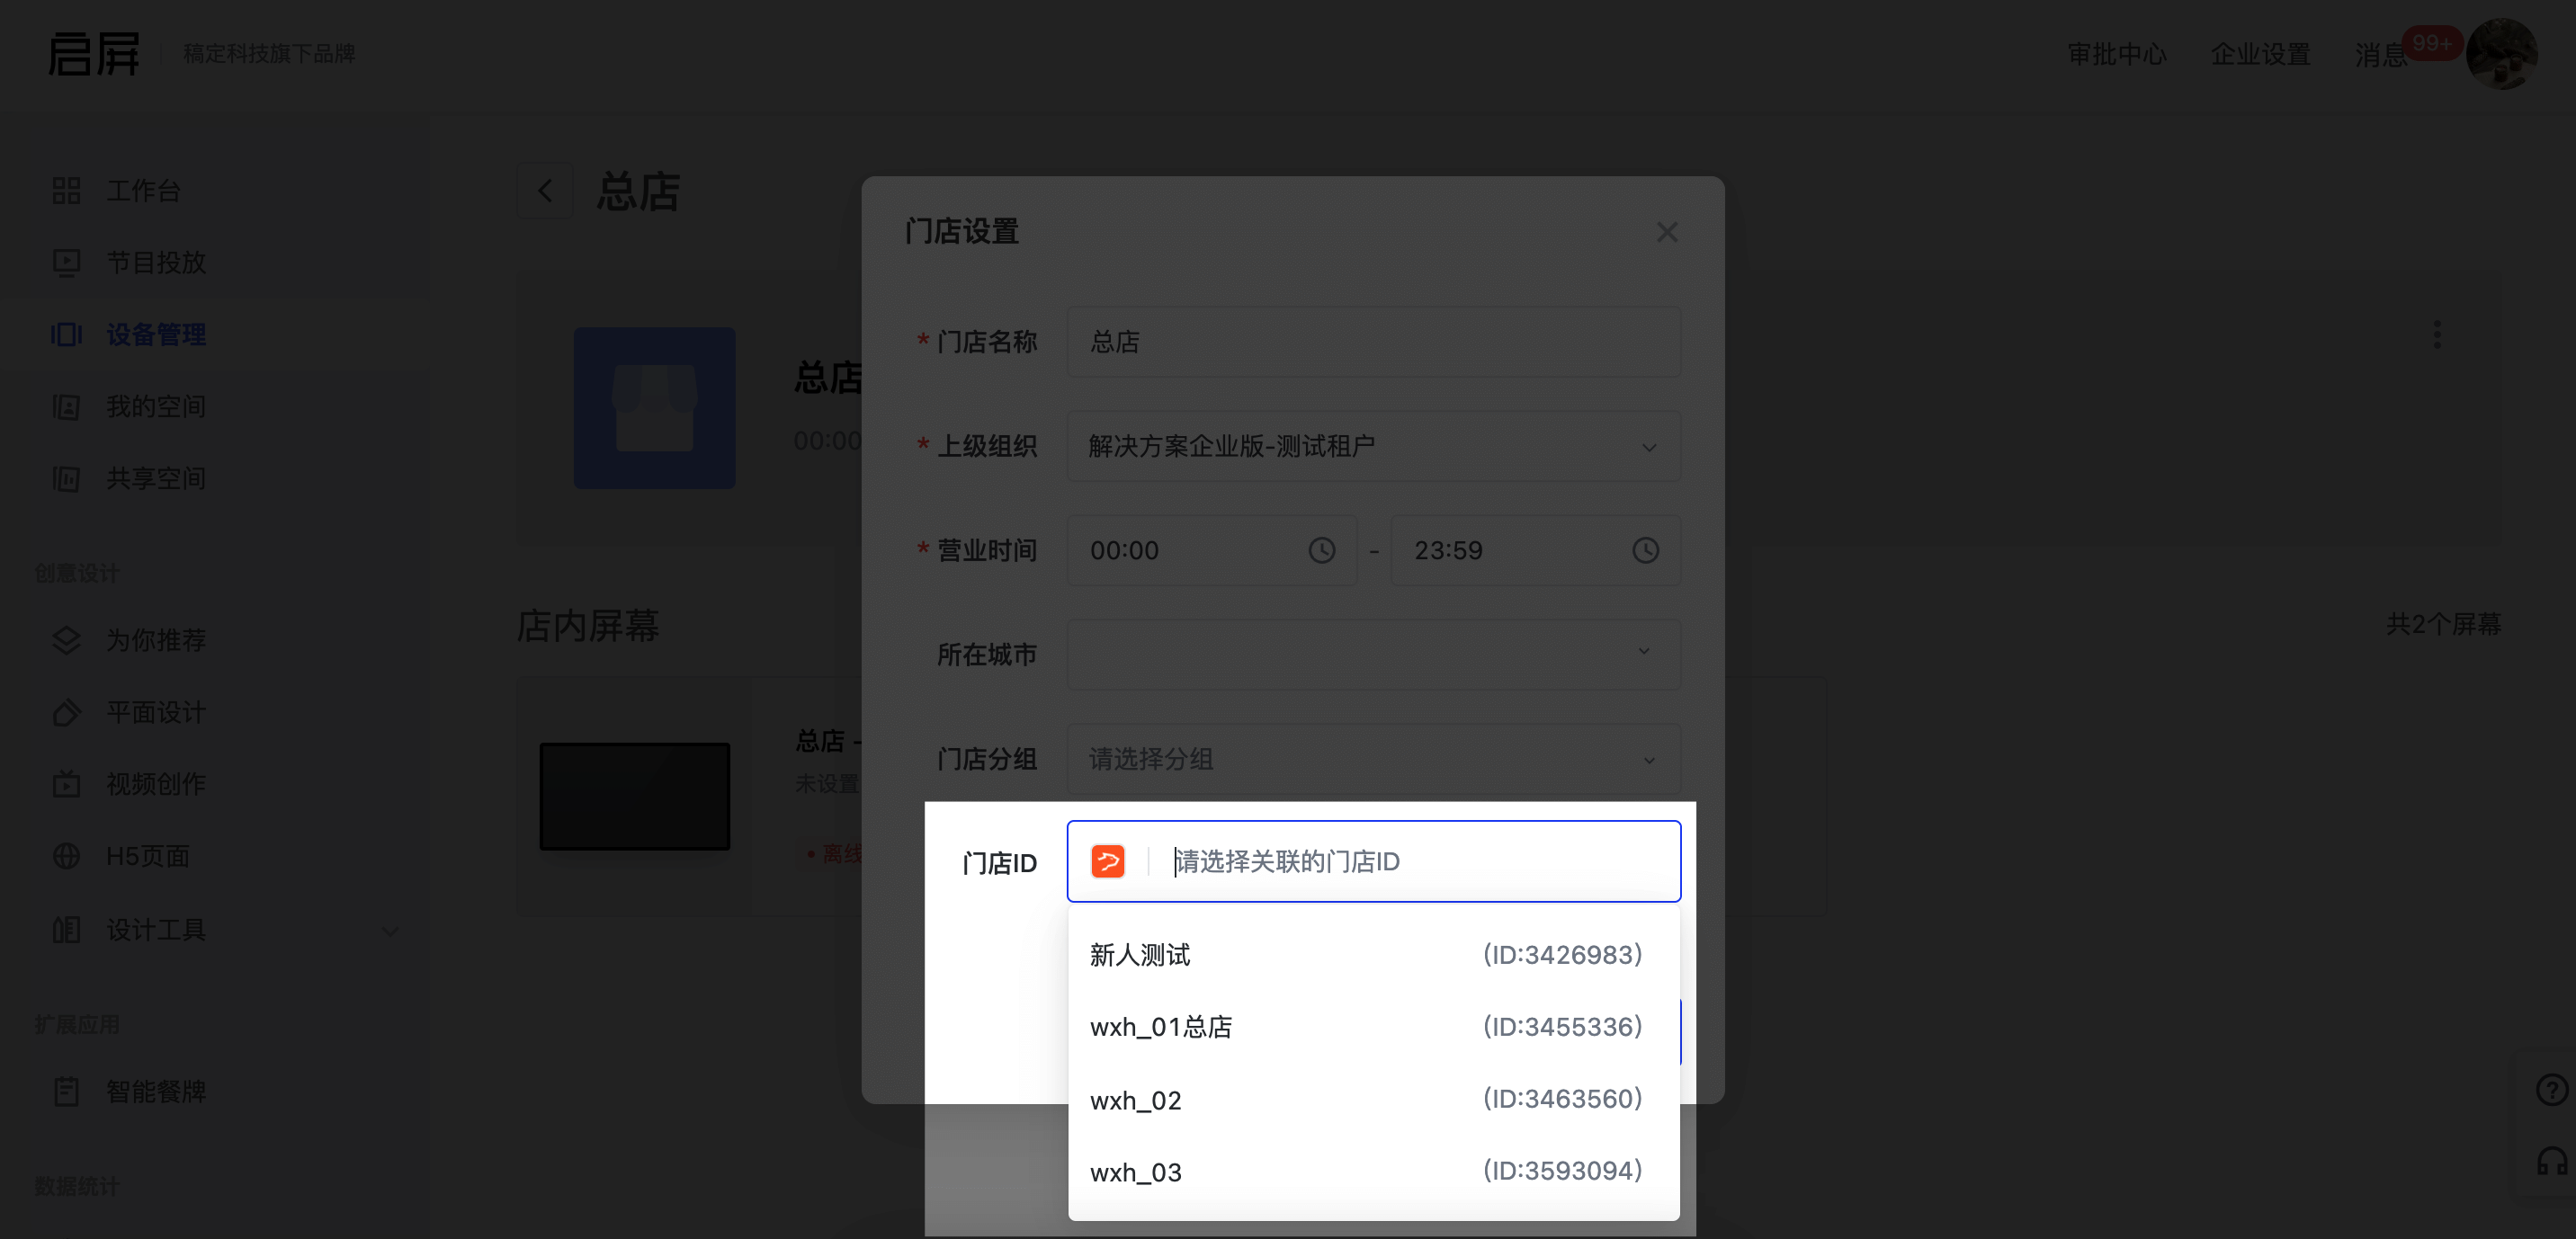
Task: Click the opening time 00:00 field
Action: 1211,550
